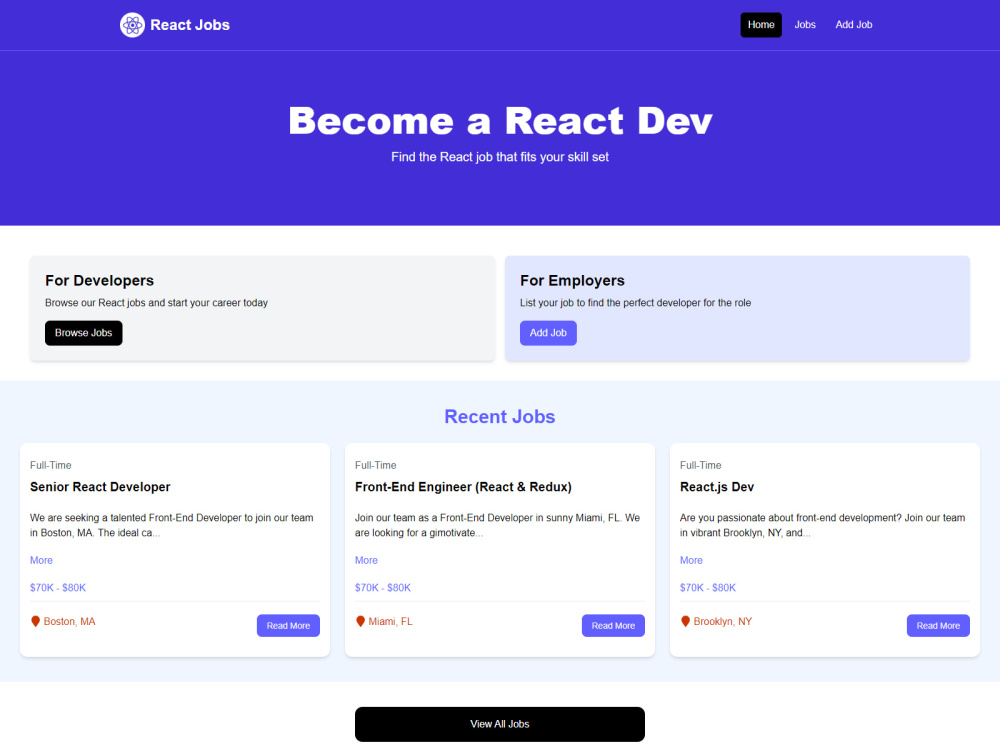Click the For Developers heading
This screenshot has height=750, width=1000.
[x=99, y=281]
